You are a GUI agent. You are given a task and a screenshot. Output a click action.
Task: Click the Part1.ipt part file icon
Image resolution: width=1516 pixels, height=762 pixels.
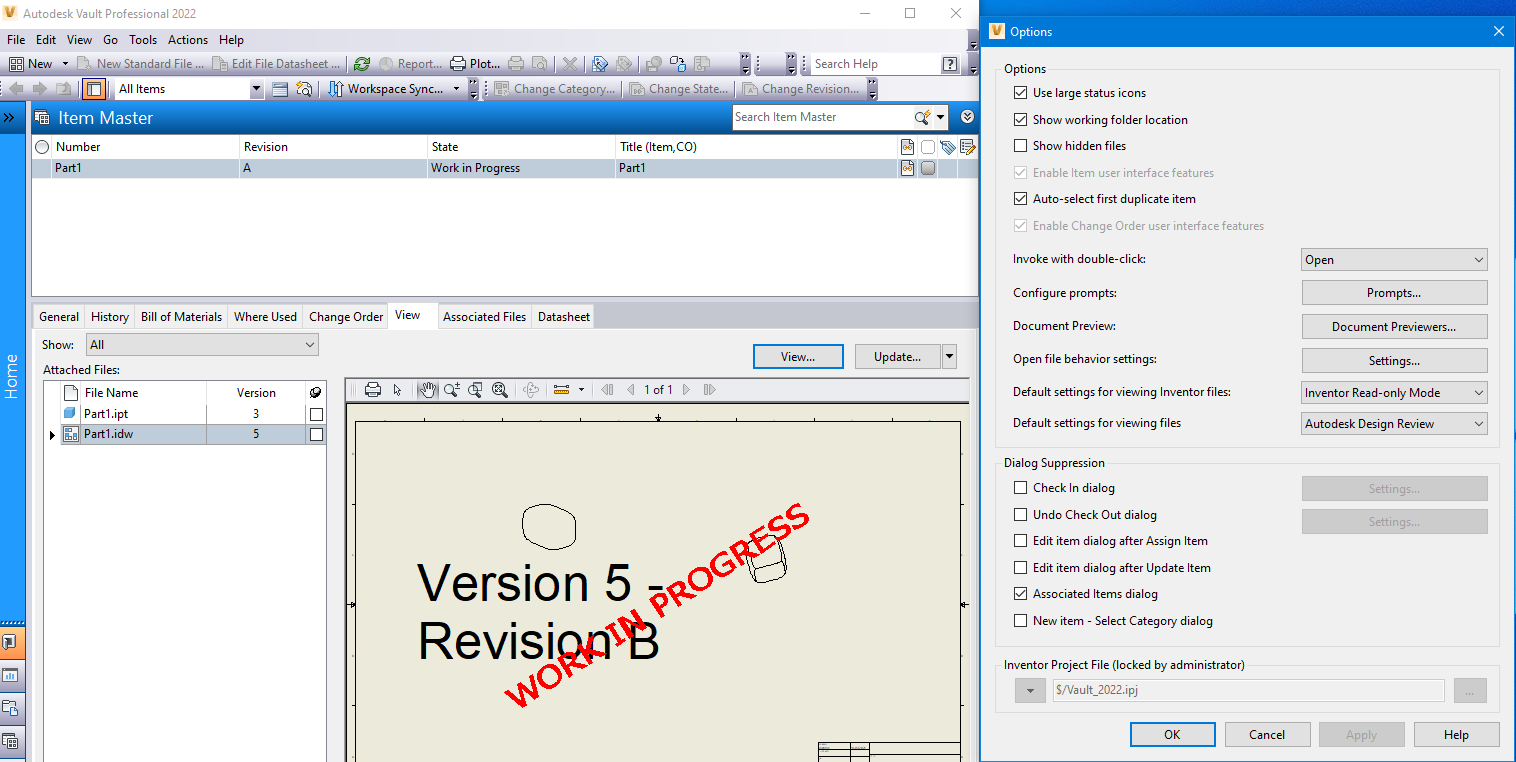tap(71, 413)
